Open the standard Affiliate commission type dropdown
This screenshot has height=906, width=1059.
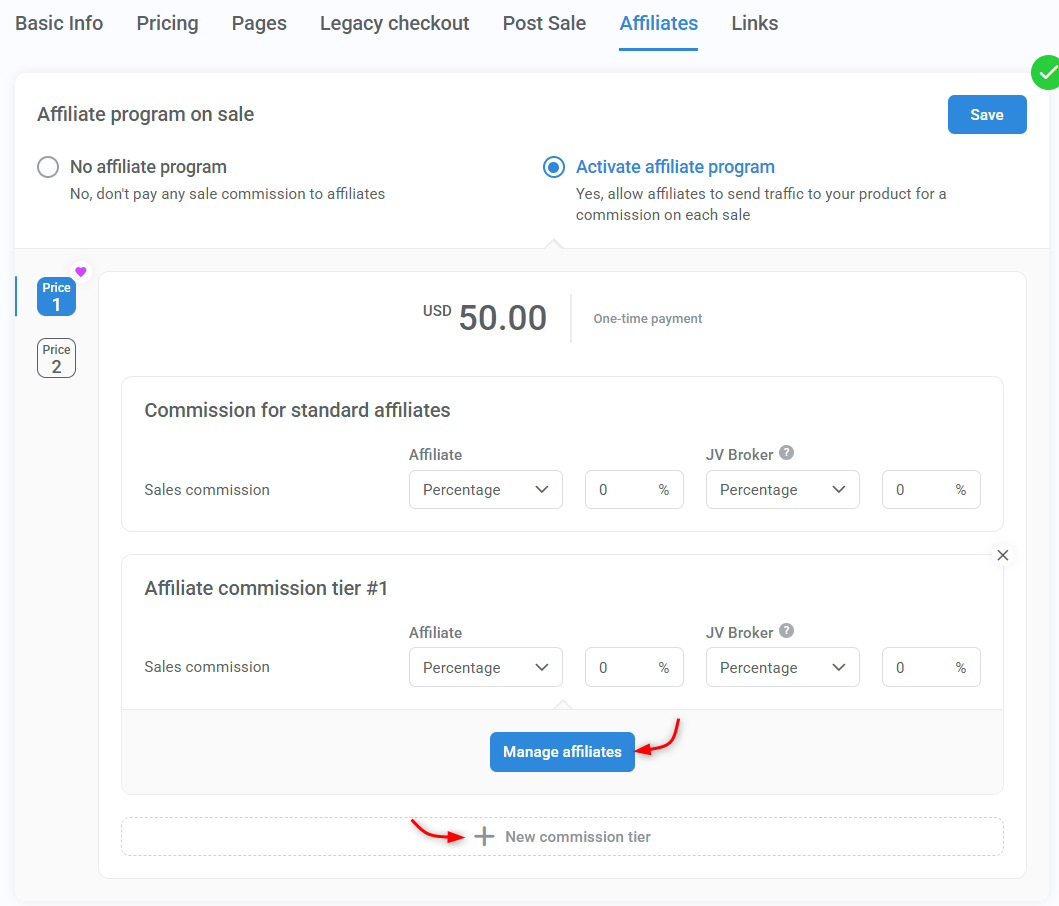tap(485, 489)
